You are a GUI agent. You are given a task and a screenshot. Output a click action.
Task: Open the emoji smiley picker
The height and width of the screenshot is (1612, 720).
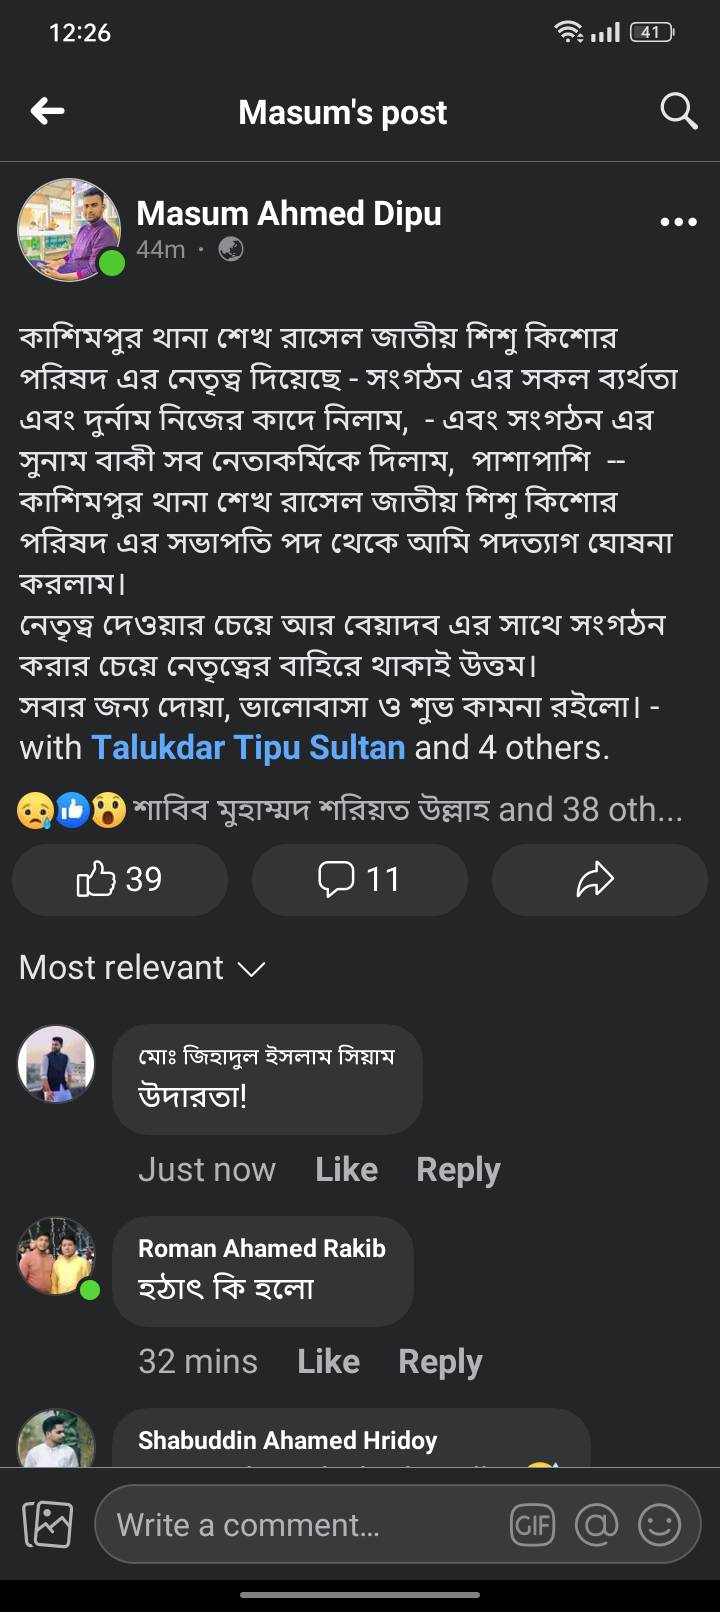(x=659, y=1524)
